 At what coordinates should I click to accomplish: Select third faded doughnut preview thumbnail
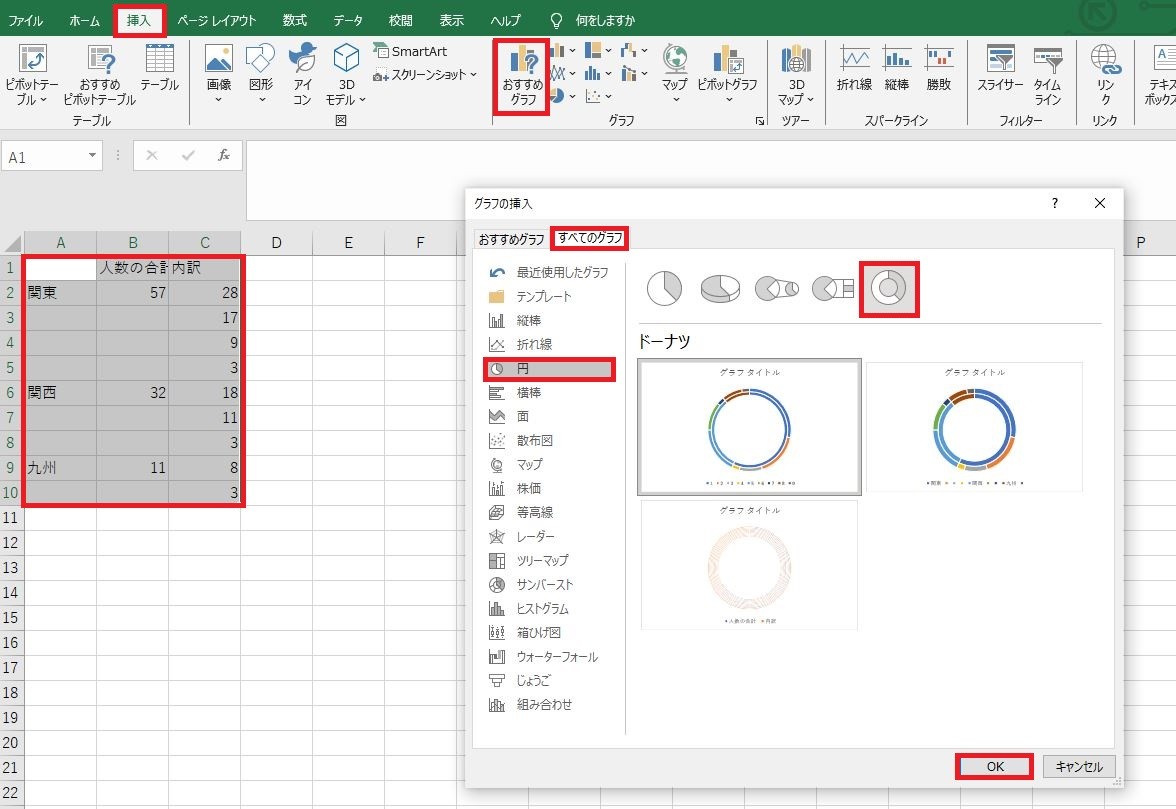(x=749, y=565)
